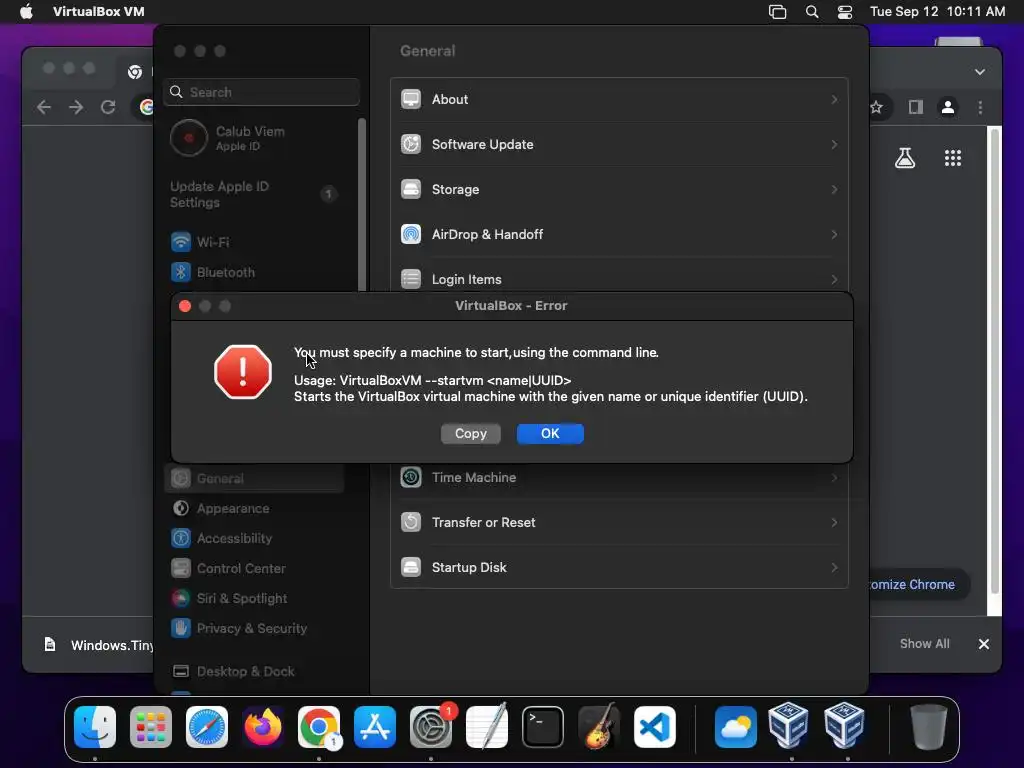
Task: Open Spotlight search in the menu bar
Action: click(x=812, y=12)
